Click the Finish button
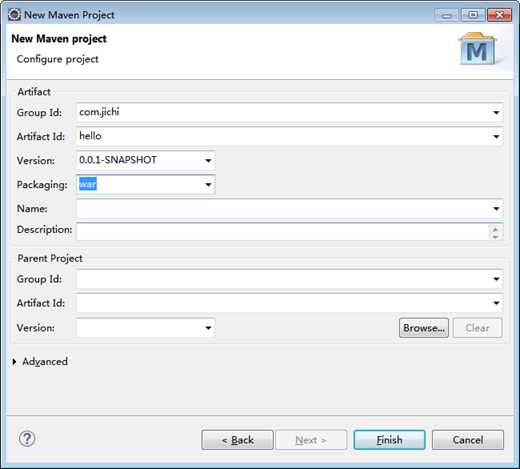Viewport: 520px width, 469px height. (x=389, y=440)
